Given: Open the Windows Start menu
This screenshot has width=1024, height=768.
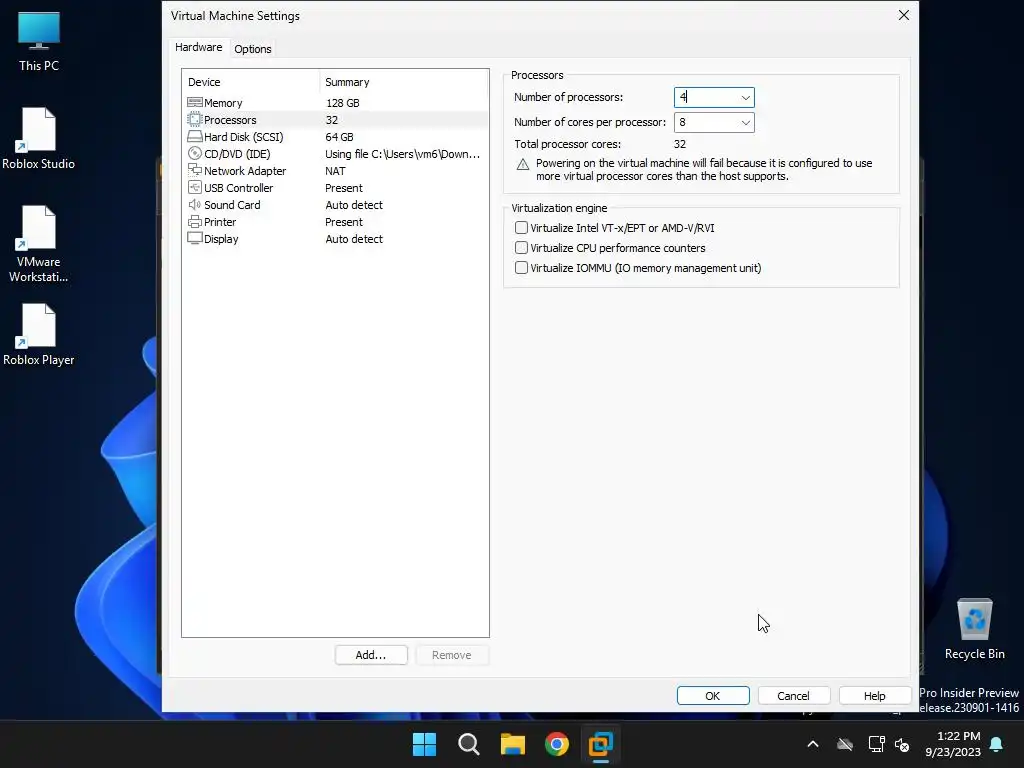Looking at the screenshot, I should 424,744.
